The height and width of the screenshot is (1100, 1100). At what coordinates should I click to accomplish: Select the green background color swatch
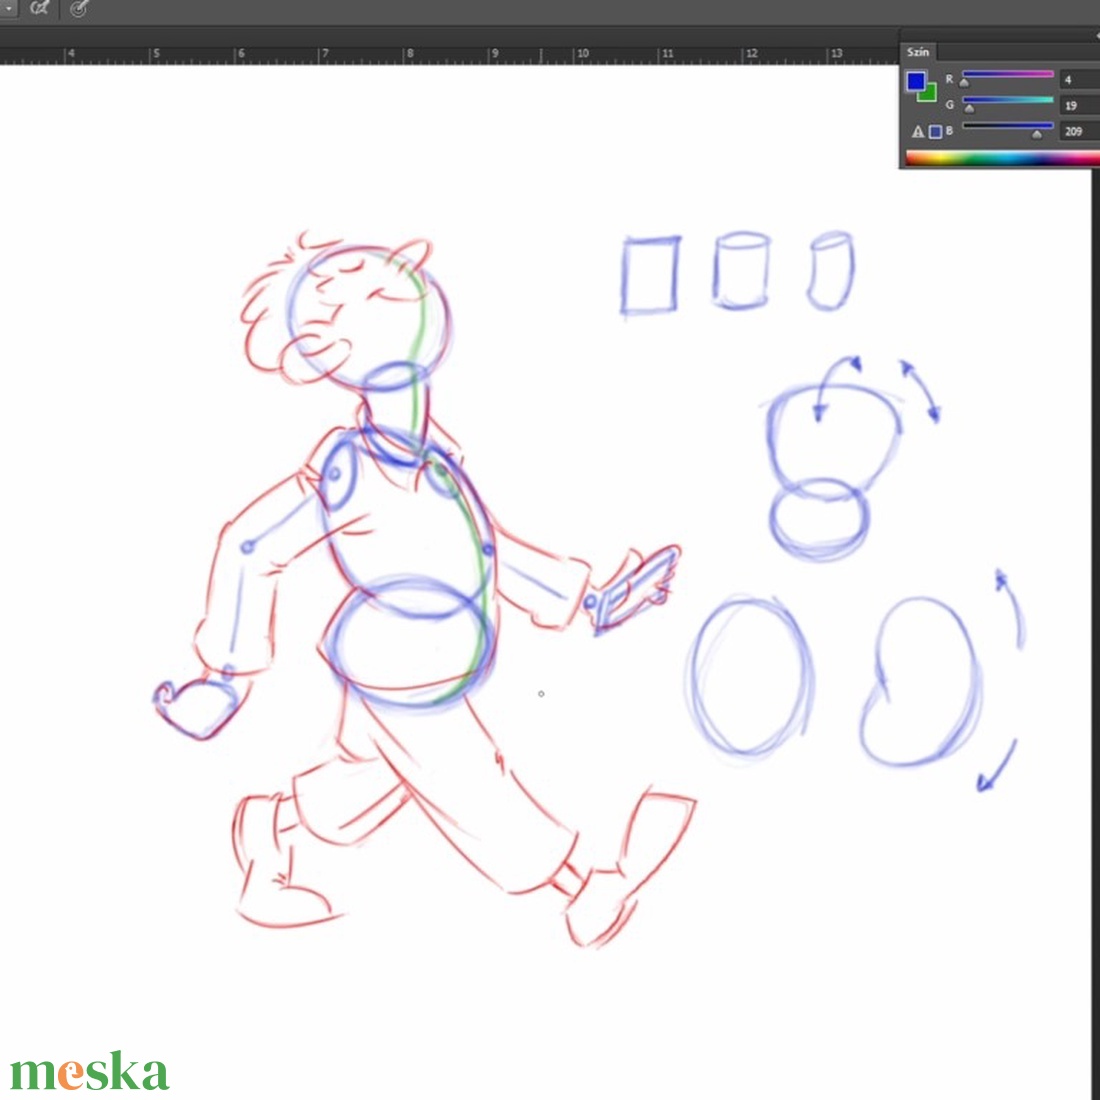[930, 95]
